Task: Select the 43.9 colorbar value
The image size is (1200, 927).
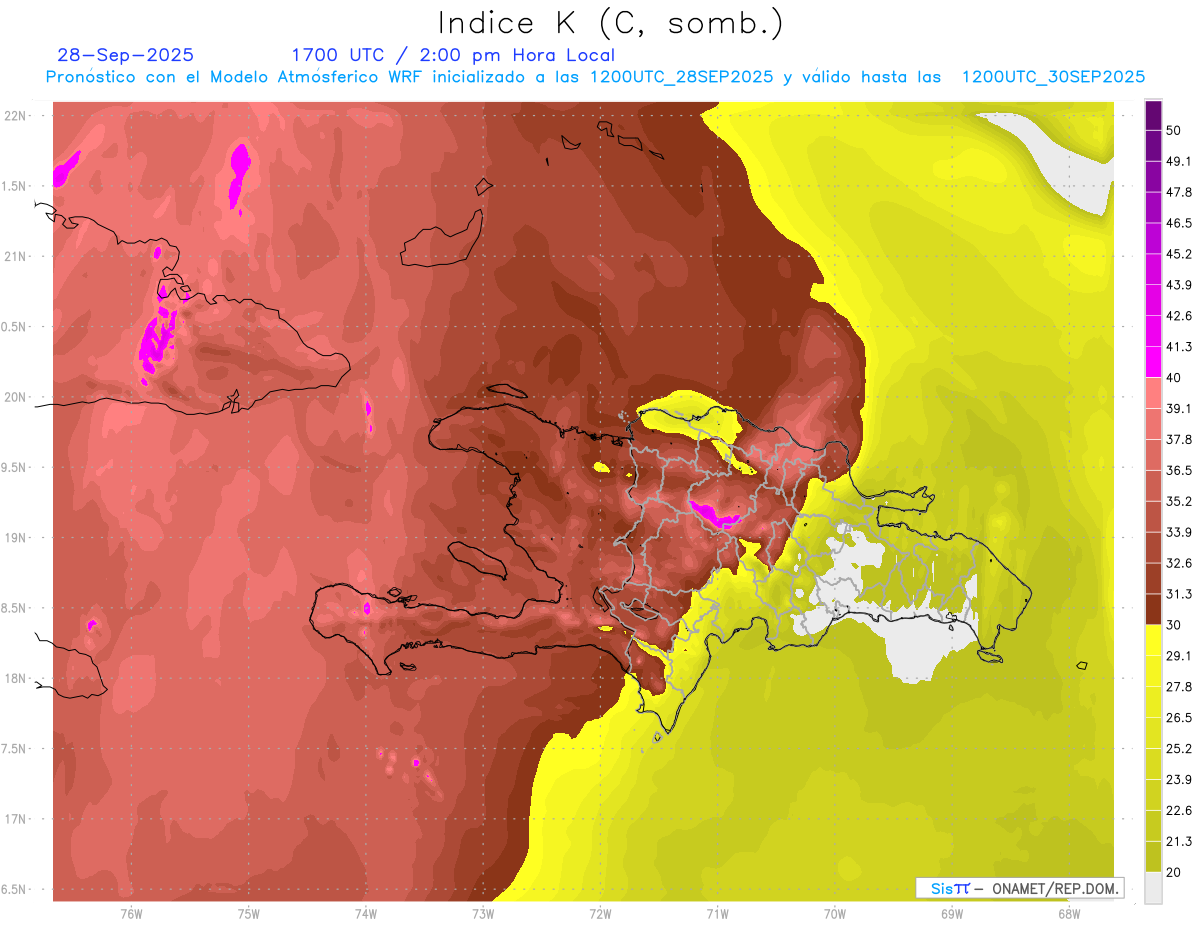Action: point(1180,285)
